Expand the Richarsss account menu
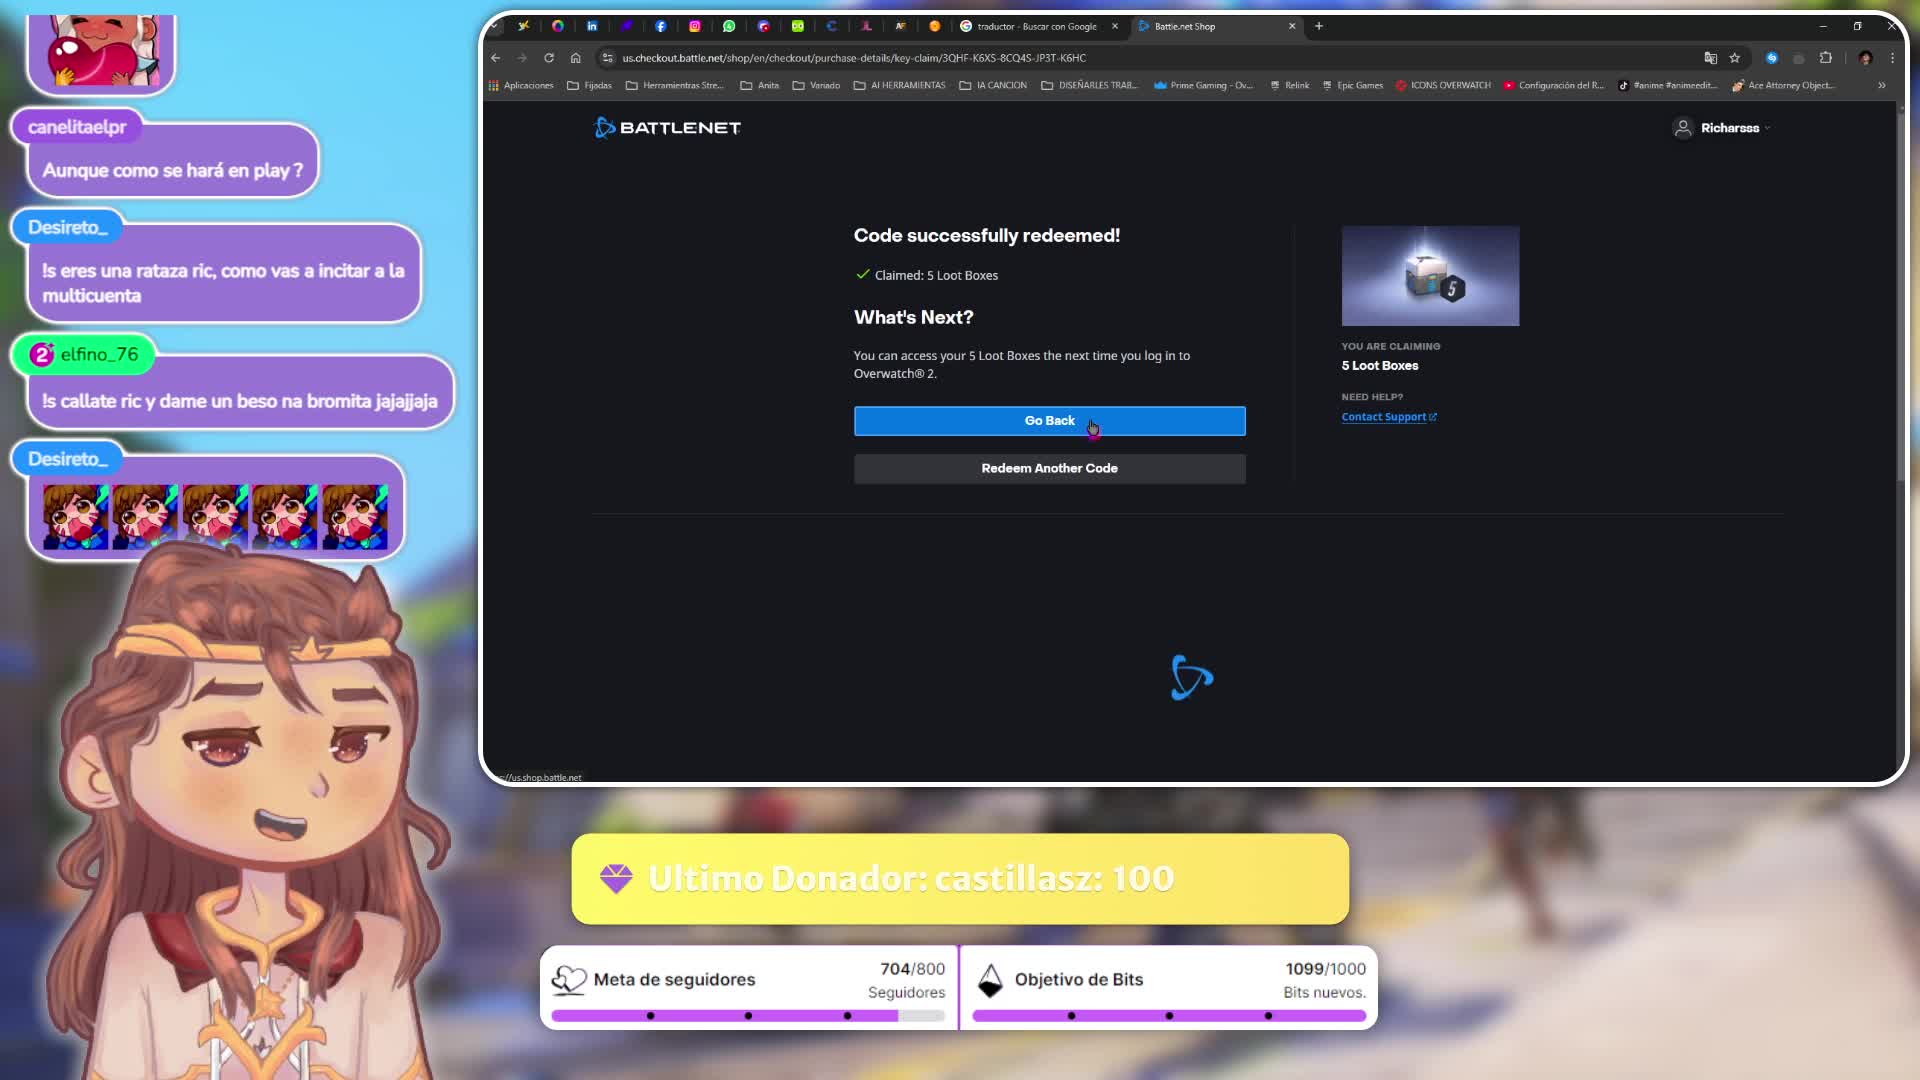Screen dimensions: 1920x1080 click(x=1721, y=128)
